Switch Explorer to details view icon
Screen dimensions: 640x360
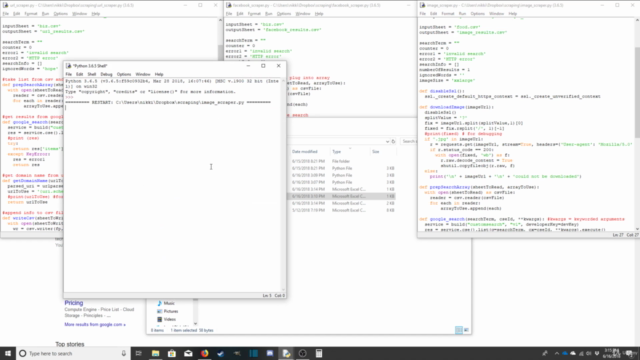point(459,330)
